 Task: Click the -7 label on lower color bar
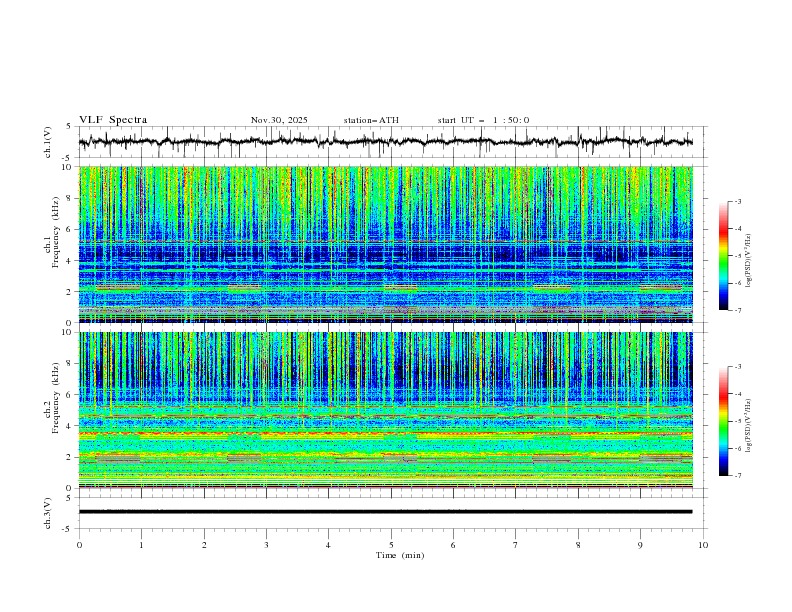738,476
